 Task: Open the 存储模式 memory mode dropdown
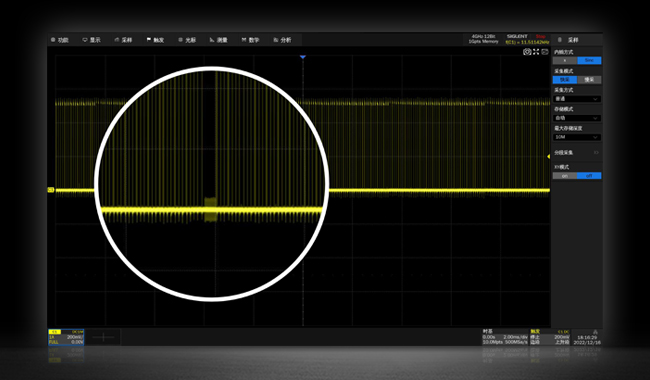click(x=577, y=118)
